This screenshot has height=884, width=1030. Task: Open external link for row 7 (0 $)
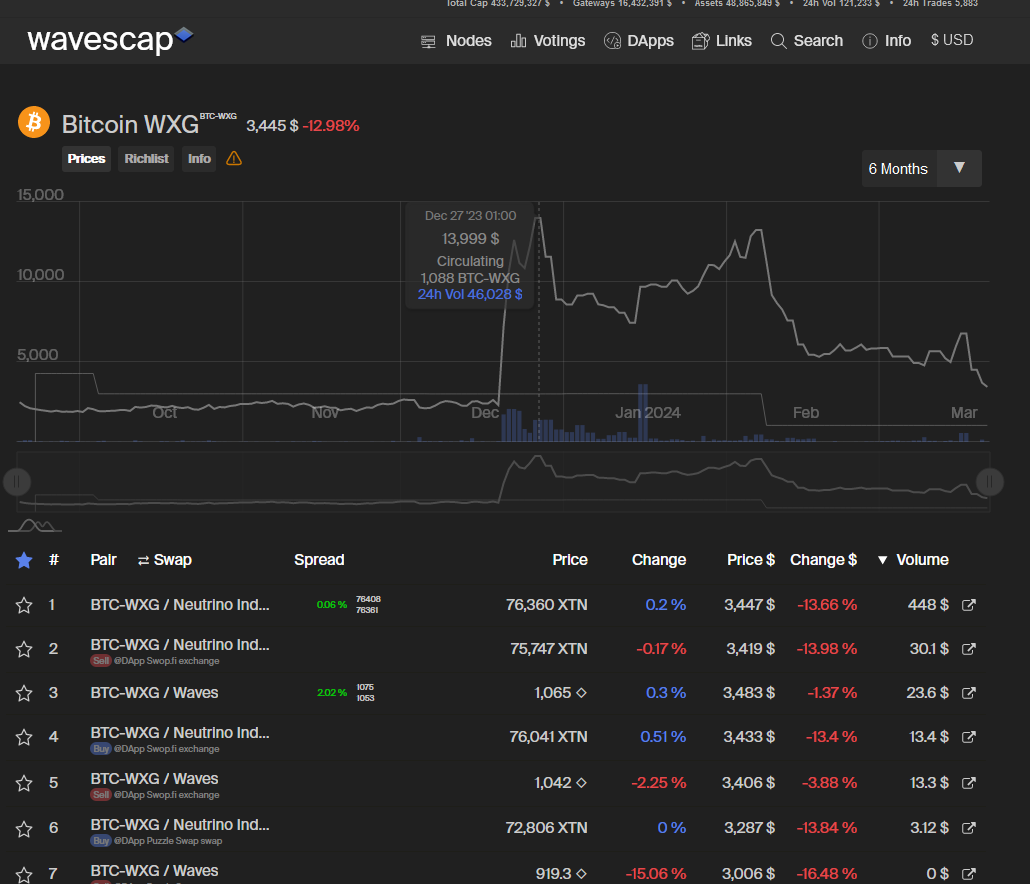click(x=969, y=874)
